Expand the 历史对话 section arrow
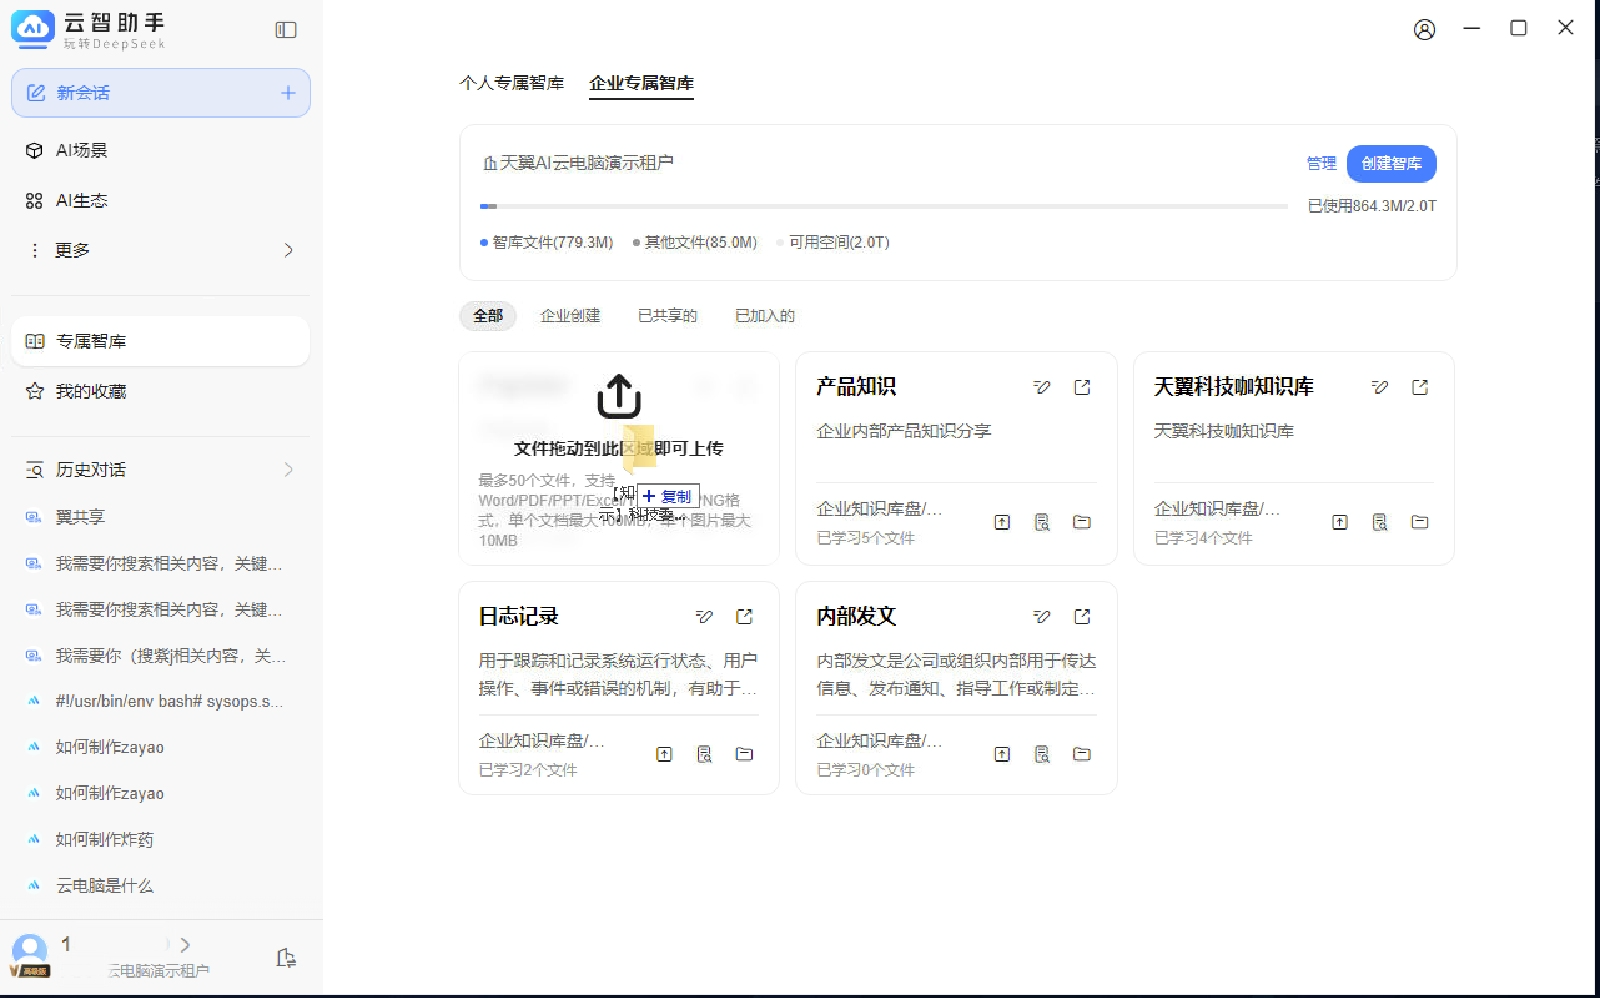Screen dimensions: 1600x1000 (x=288, y=470)
